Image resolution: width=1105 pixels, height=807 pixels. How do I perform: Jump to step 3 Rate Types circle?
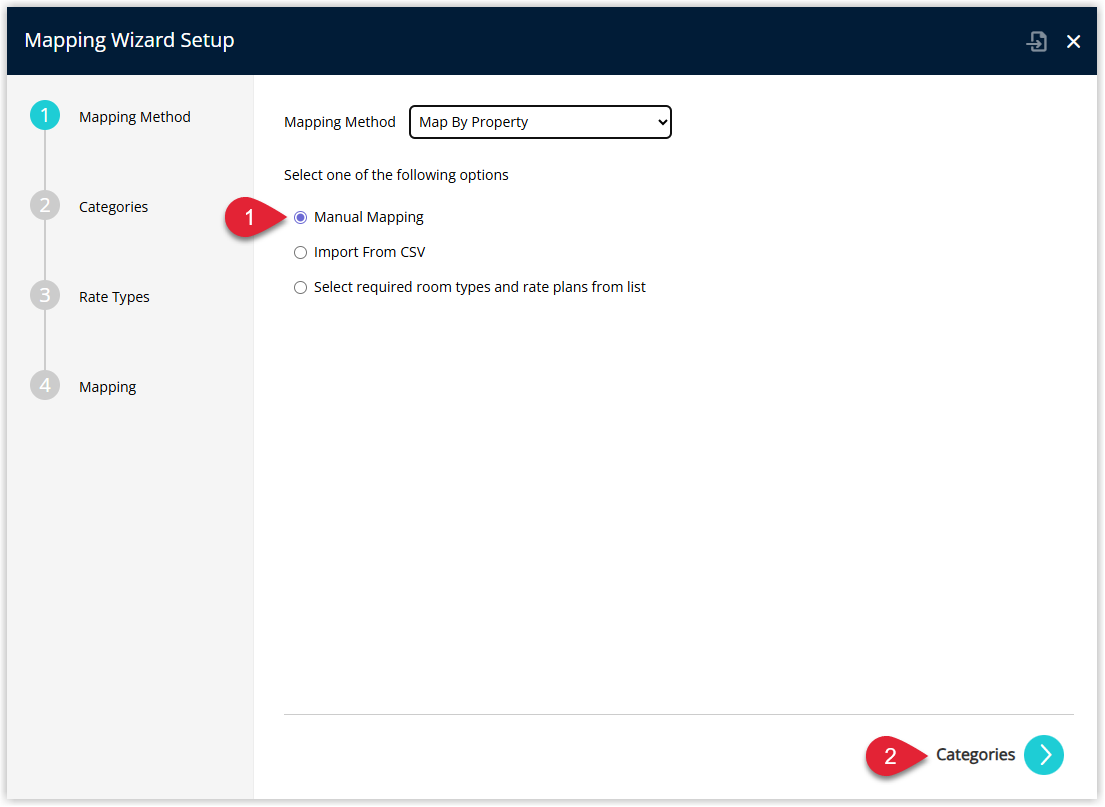point(45,295)
